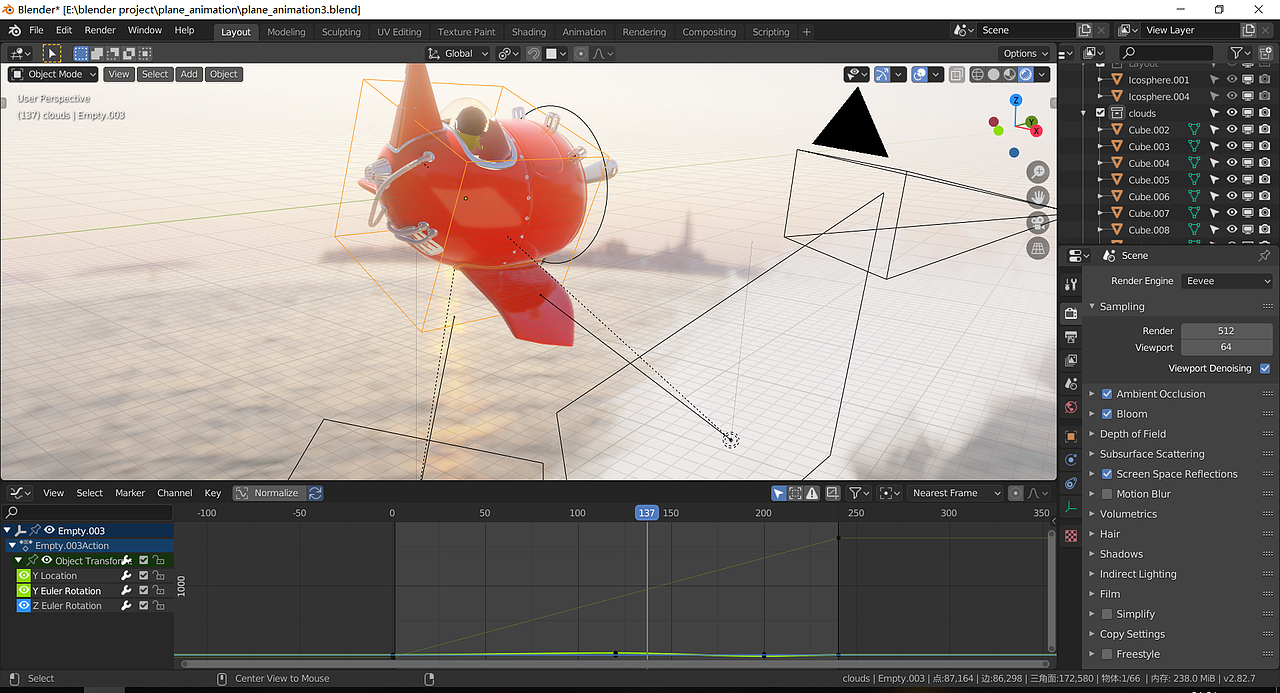Image resolution: width=1280 pixels, height=693 pixels.
Task: Open the viewport Options dropdown
Action: pos(1025,53)
